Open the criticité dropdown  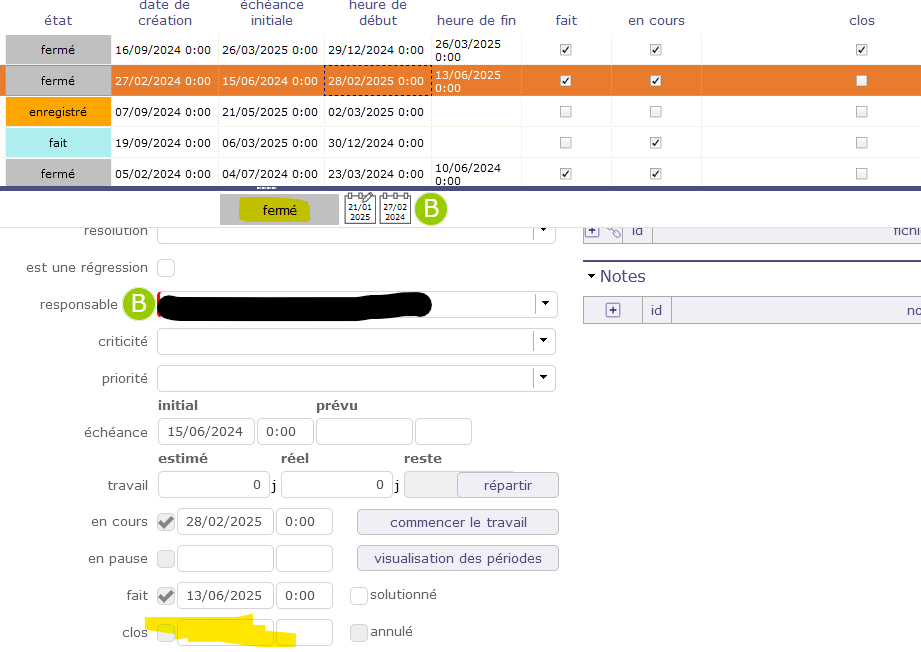[x=545, y=341]
